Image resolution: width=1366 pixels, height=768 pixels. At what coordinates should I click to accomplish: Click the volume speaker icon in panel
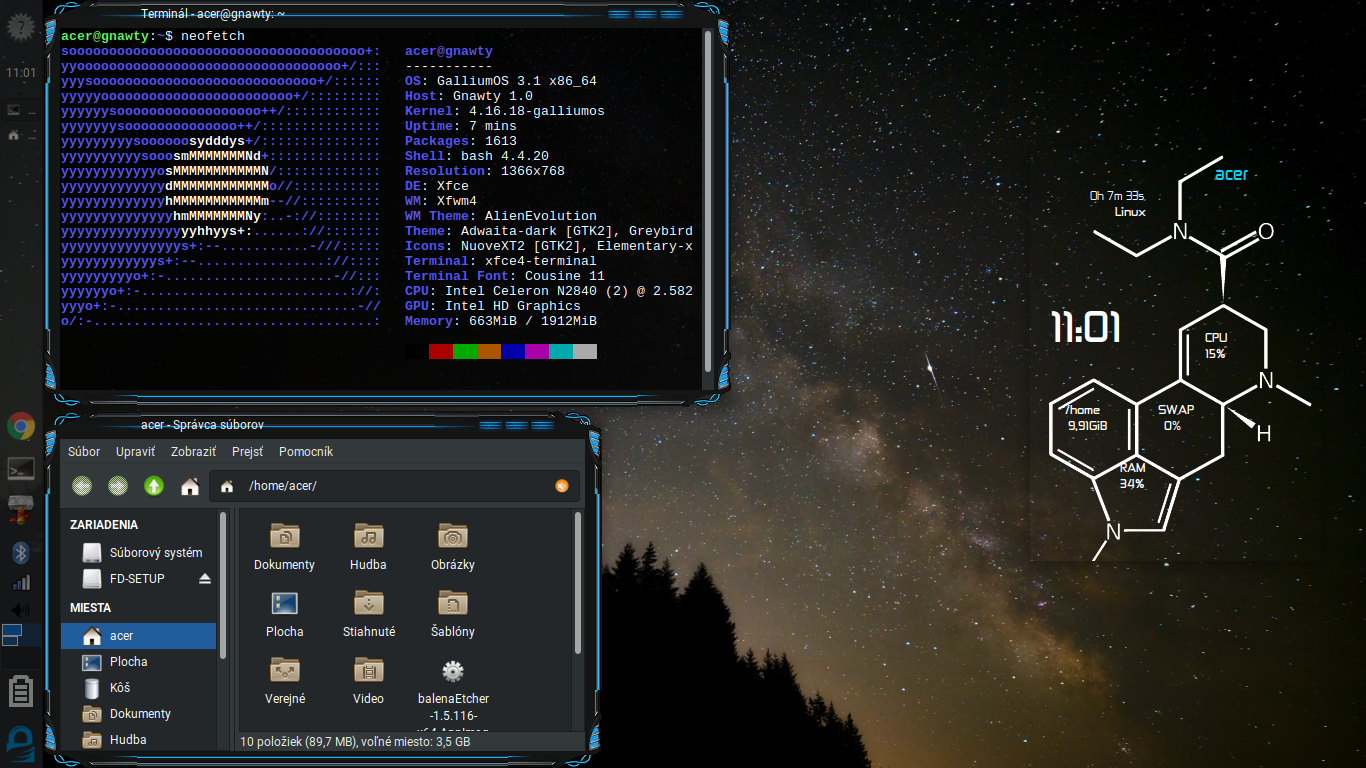[x=21, y=609]
